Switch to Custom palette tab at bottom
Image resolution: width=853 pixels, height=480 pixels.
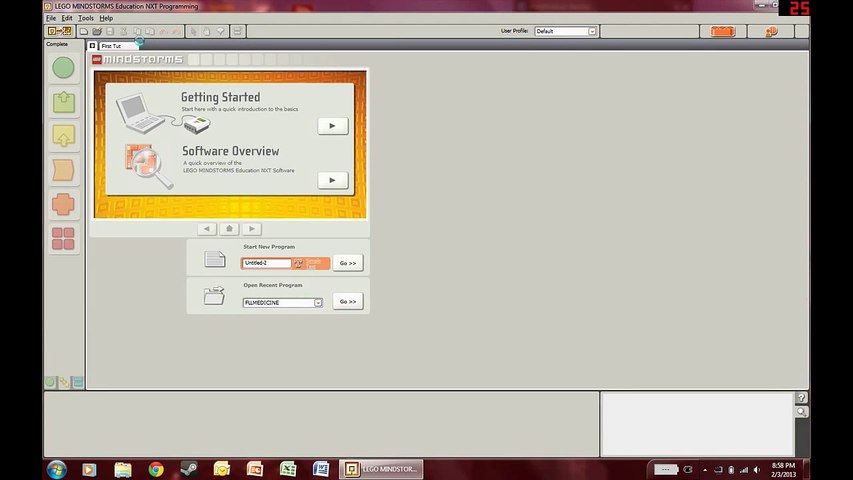point(78,383)
